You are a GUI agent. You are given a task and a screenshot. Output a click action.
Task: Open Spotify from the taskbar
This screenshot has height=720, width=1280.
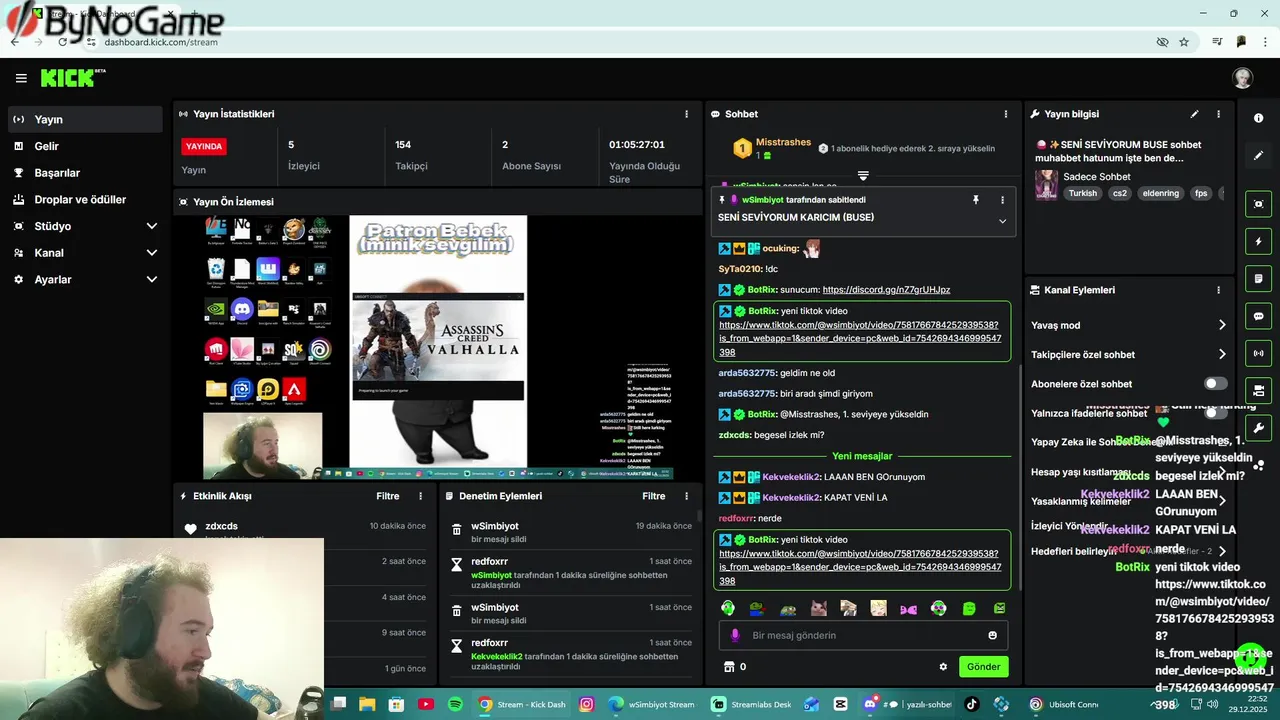pyautogui.click(x=456, y=704)
